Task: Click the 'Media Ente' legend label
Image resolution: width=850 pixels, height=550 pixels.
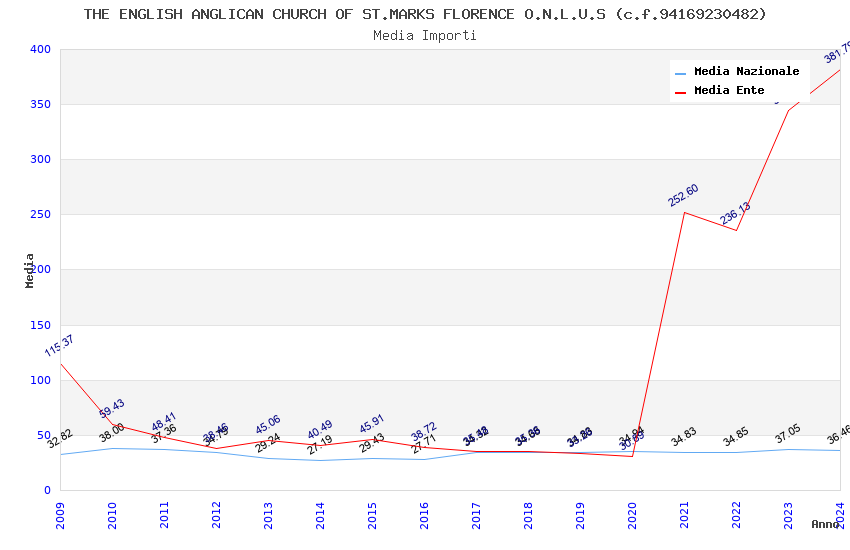Action: [x=729, y=90]
